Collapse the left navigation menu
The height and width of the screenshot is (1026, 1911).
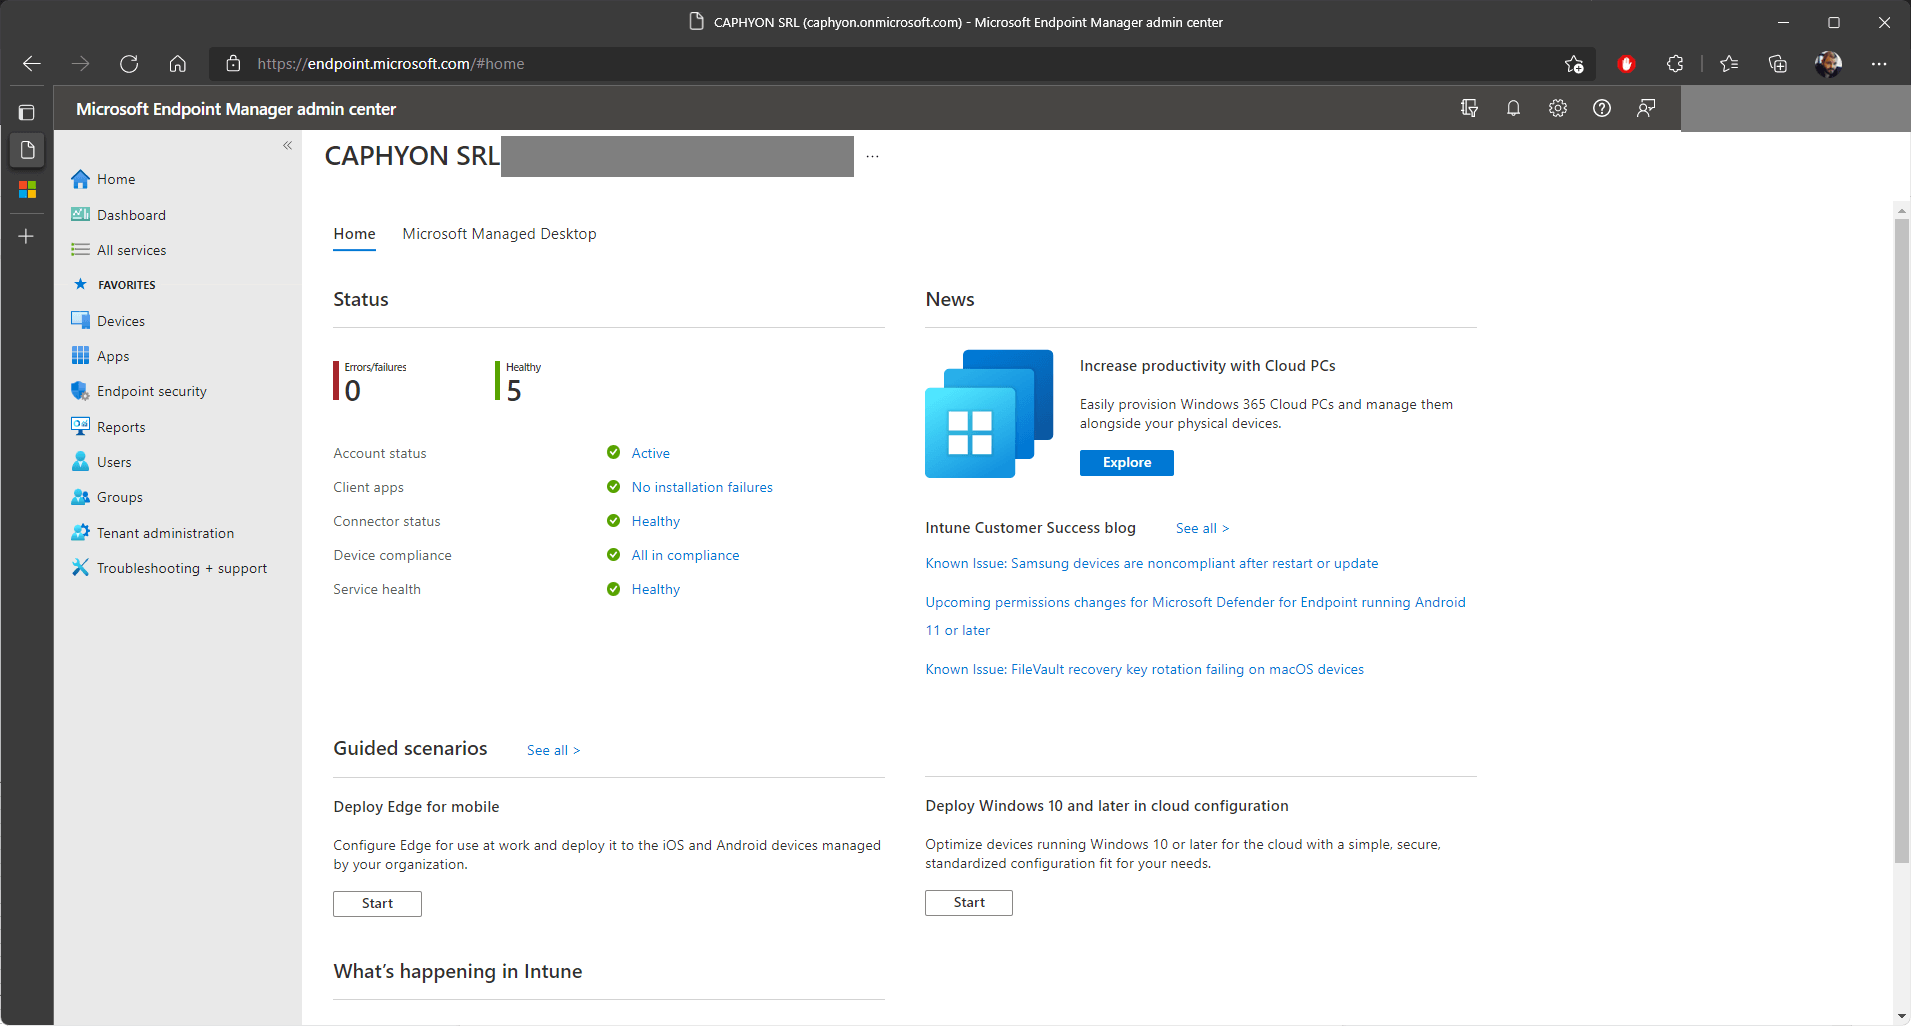point(287,146)
